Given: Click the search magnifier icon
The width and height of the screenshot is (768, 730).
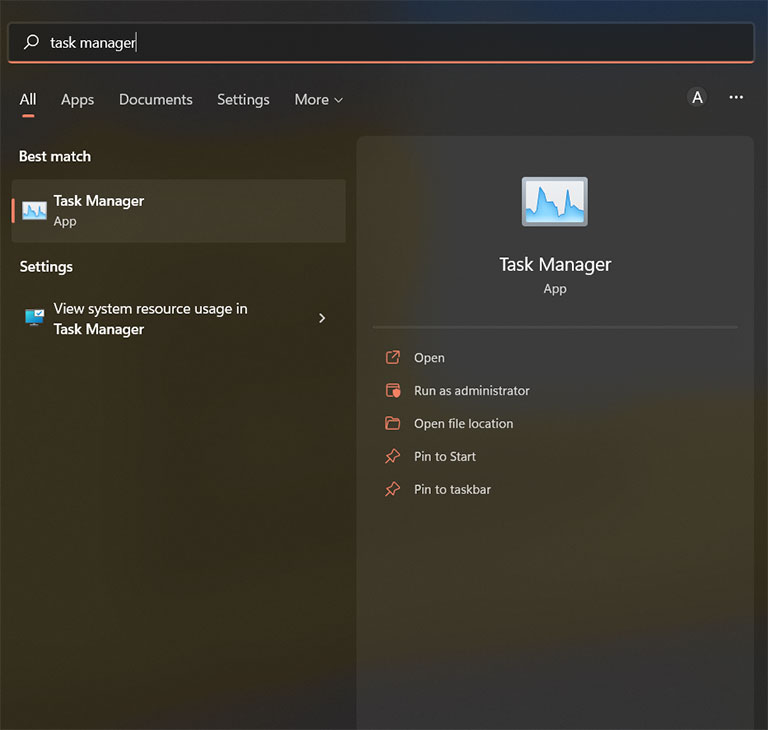Looking at the screenshot, I should [x=31, y=42].
